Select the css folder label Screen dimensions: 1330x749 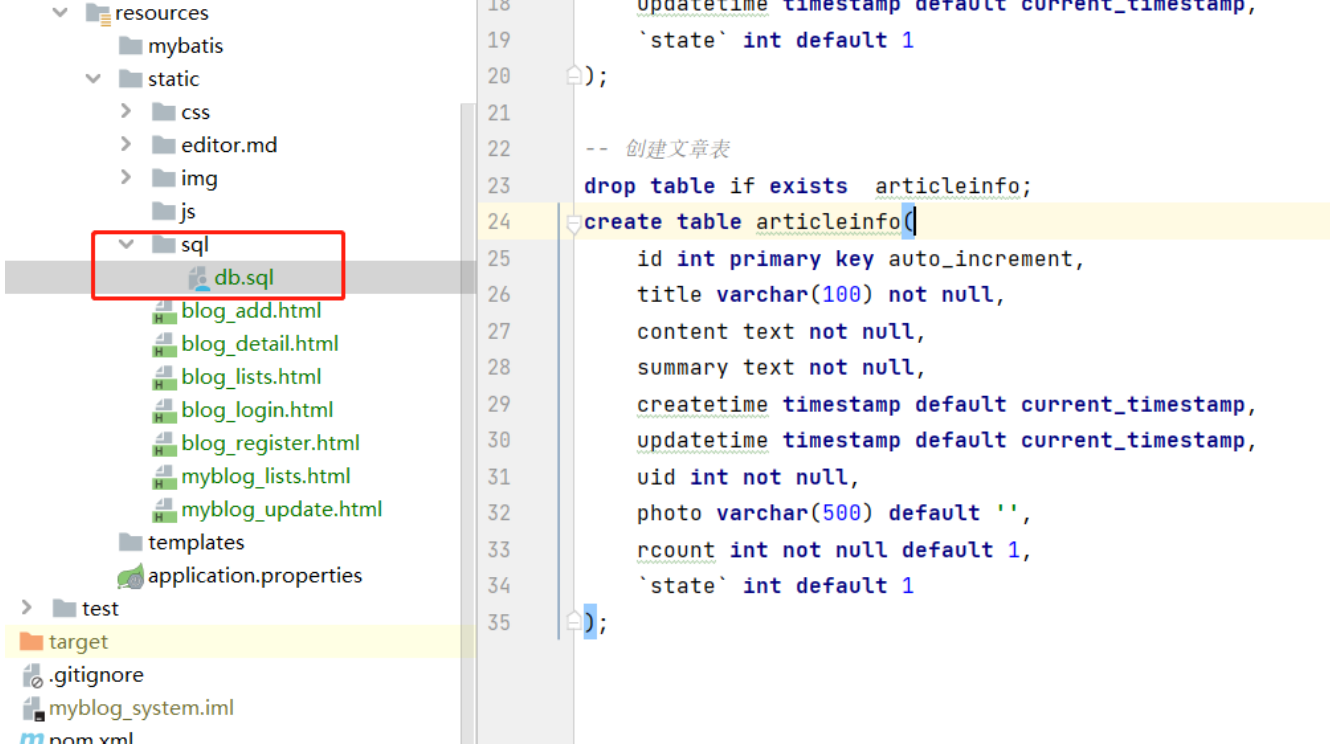[x=196, y=112]
